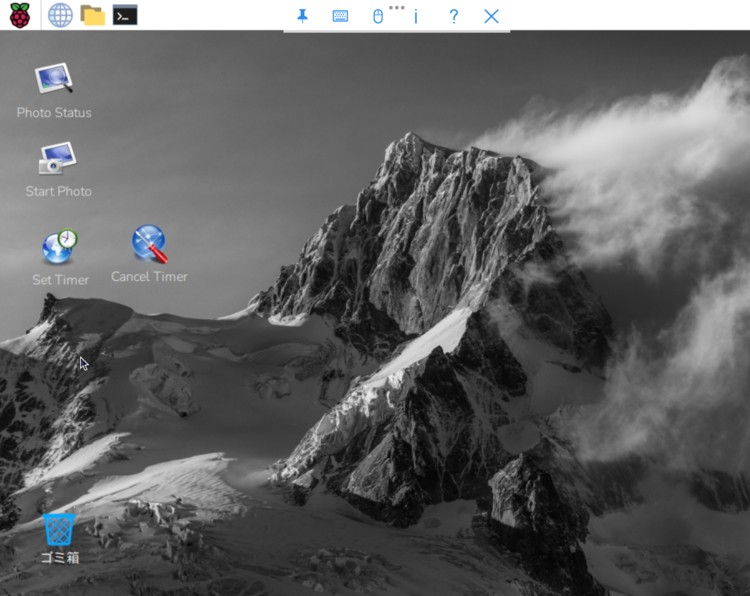
Task: Click the mouse icon in remote toolbar
Action: 378,16
